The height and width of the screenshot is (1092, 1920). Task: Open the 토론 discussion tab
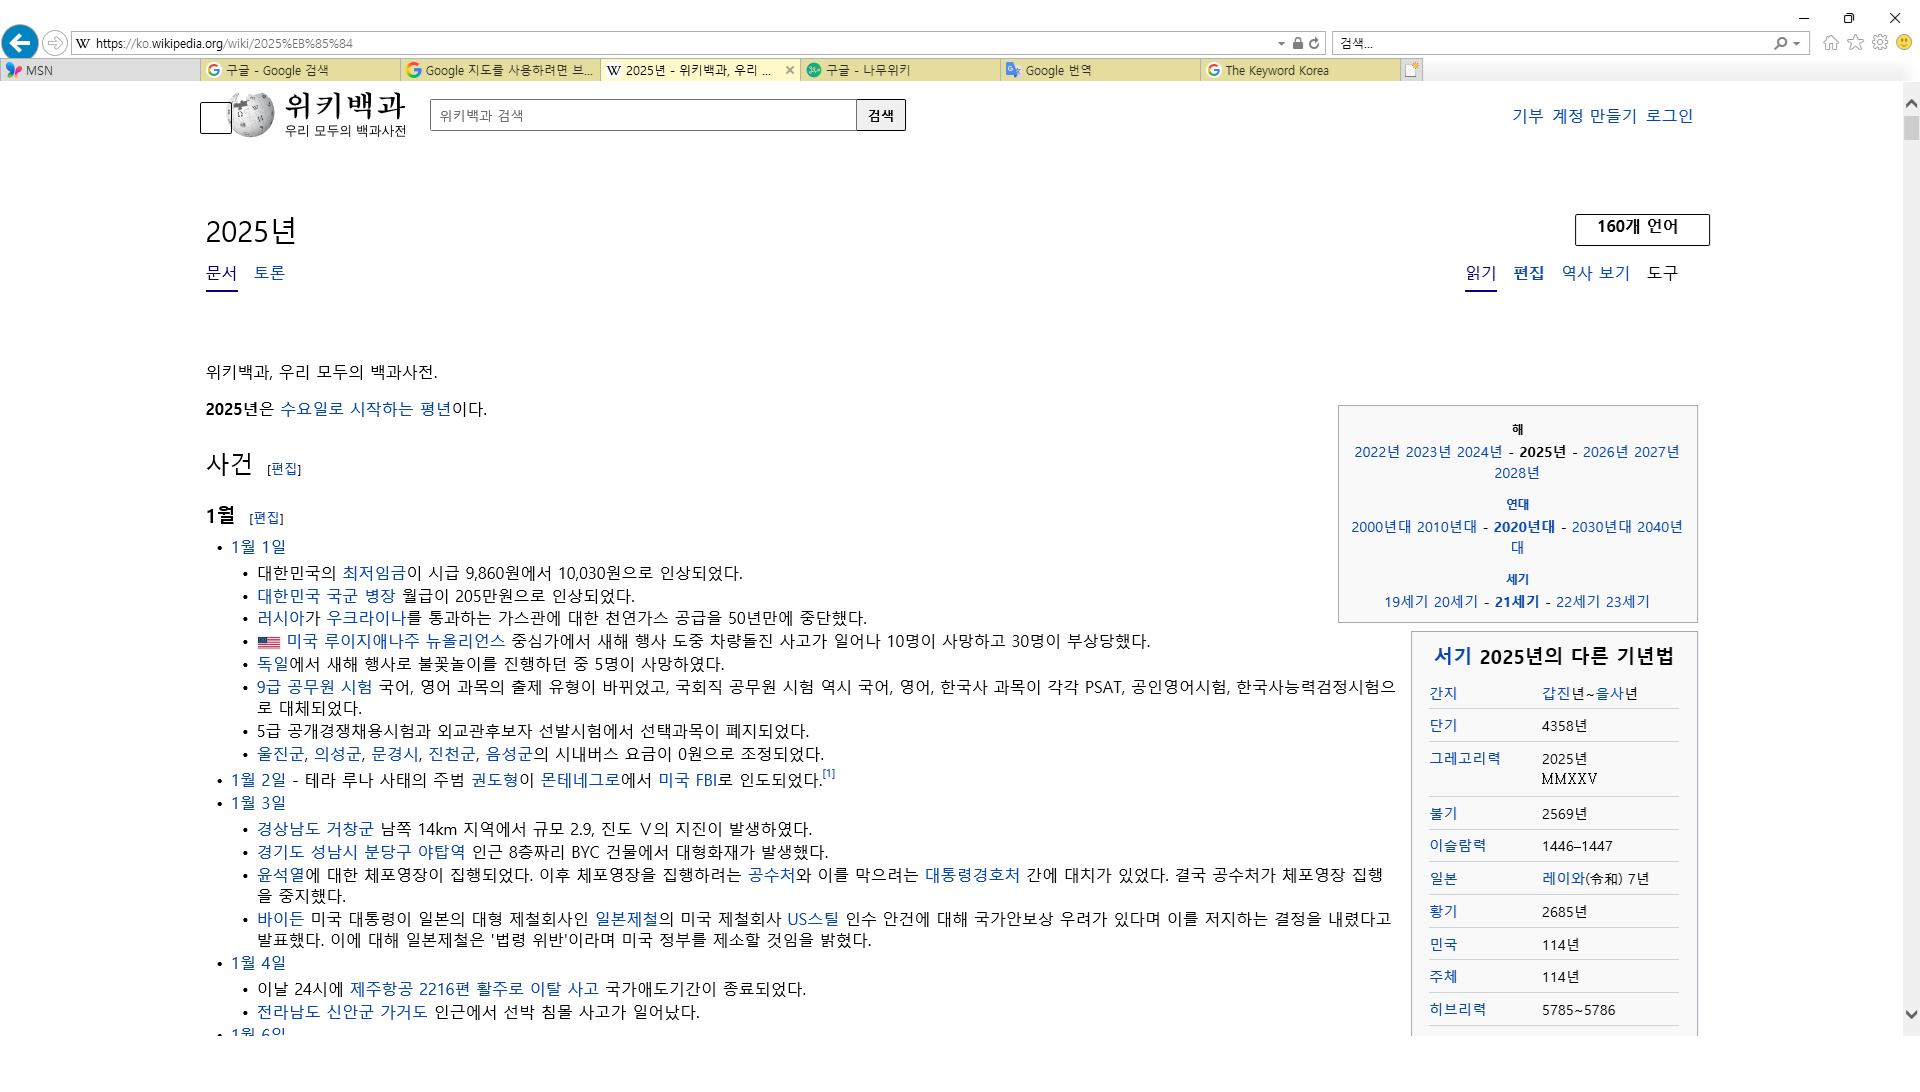click(269, 273)
